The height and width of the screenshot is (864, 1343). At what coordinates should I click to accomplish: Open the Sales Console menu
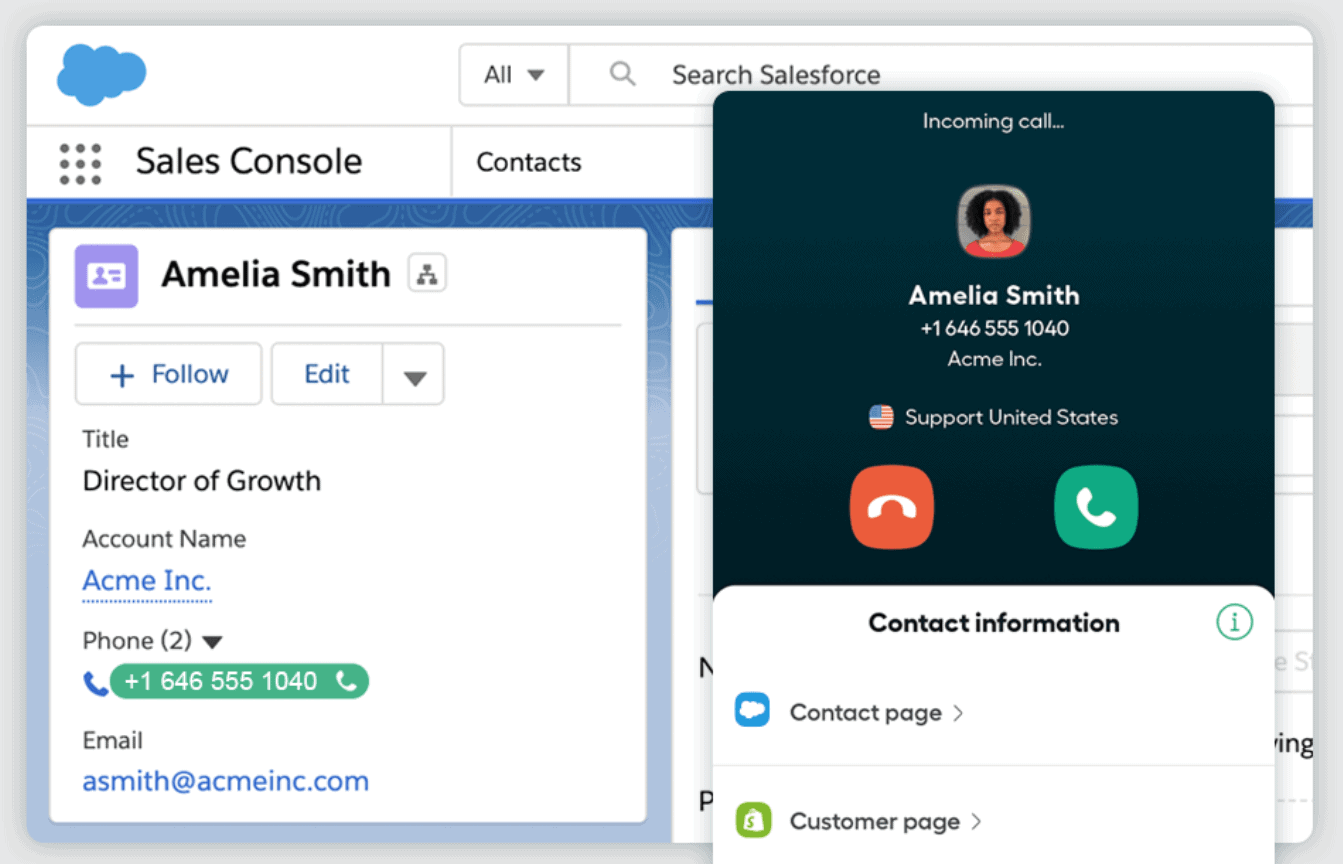[x=247, y=161]
